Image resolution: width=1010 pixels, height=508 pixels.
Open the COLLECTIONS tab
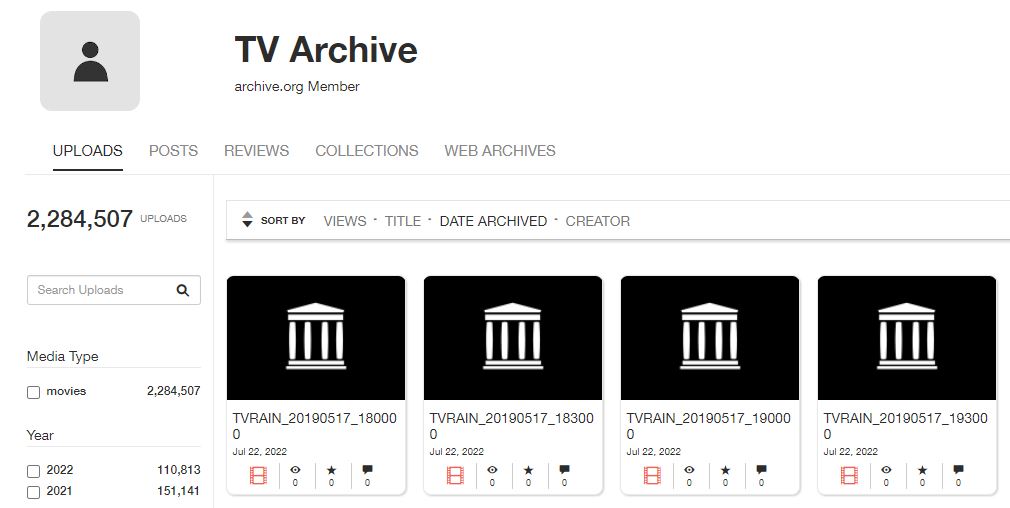[x=367, y=151]
